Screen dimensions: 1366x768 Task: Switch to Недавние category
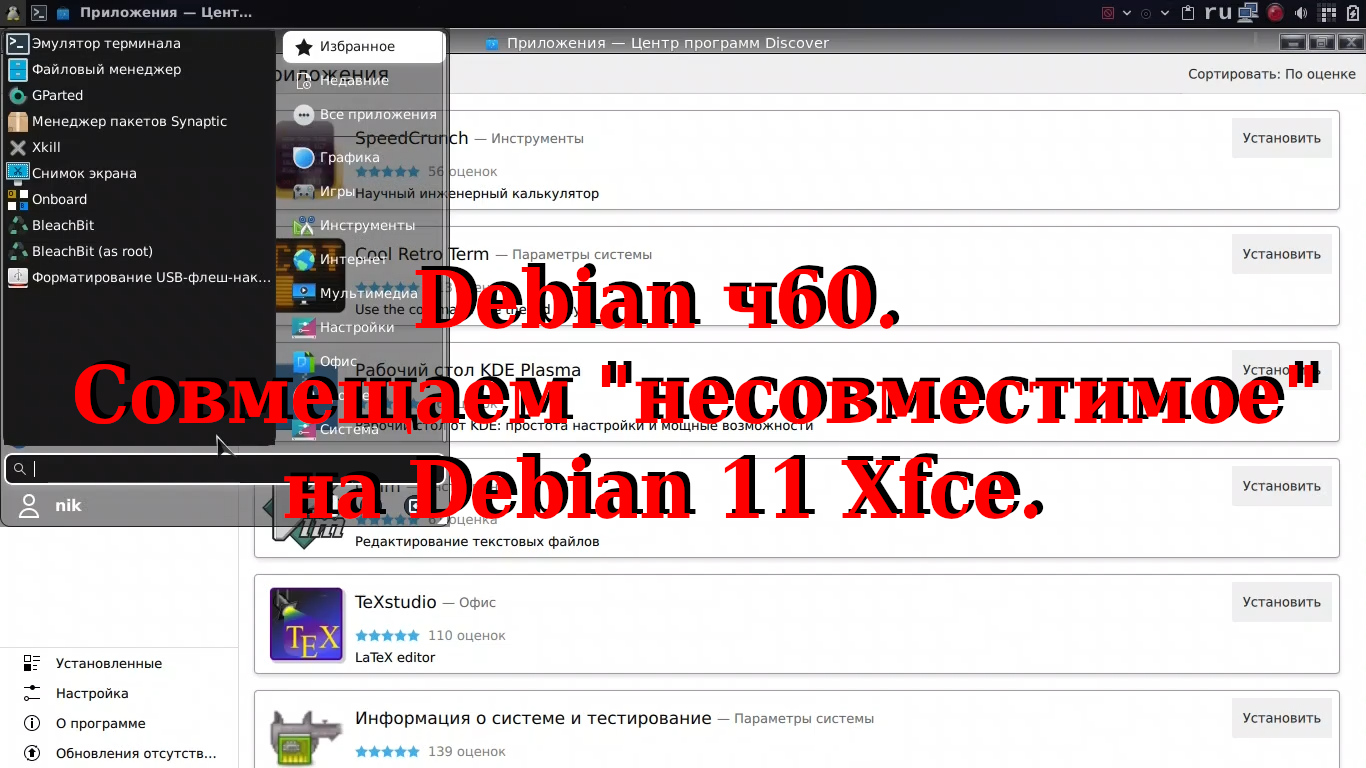pos(363,81)
